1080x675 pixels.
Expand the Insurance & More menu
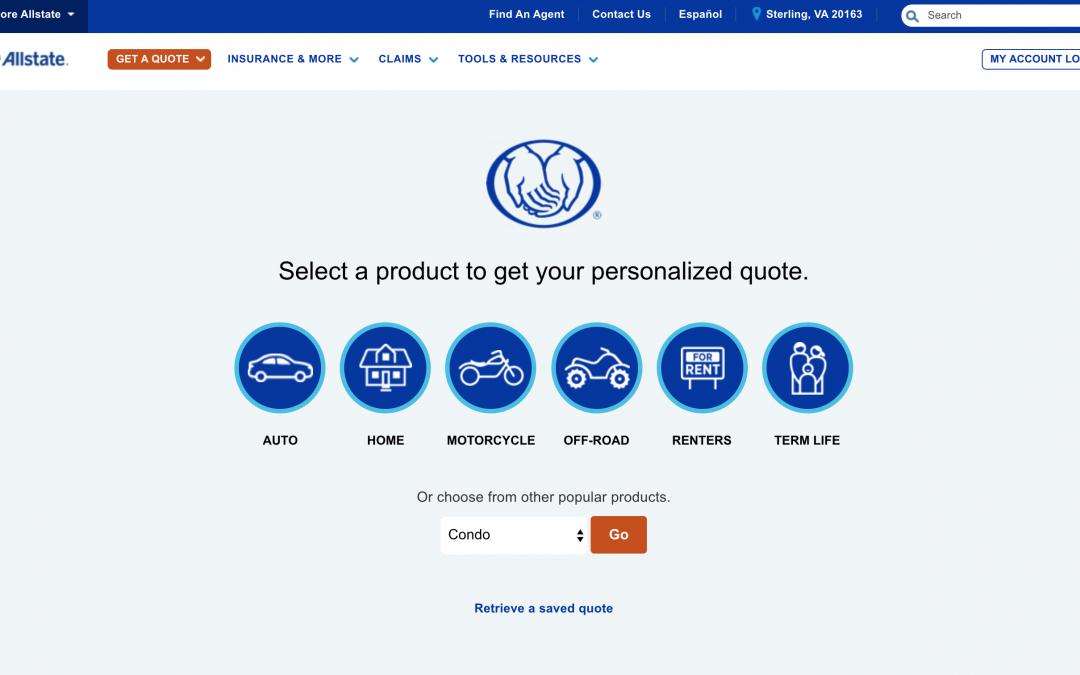[x=293, y=59]
